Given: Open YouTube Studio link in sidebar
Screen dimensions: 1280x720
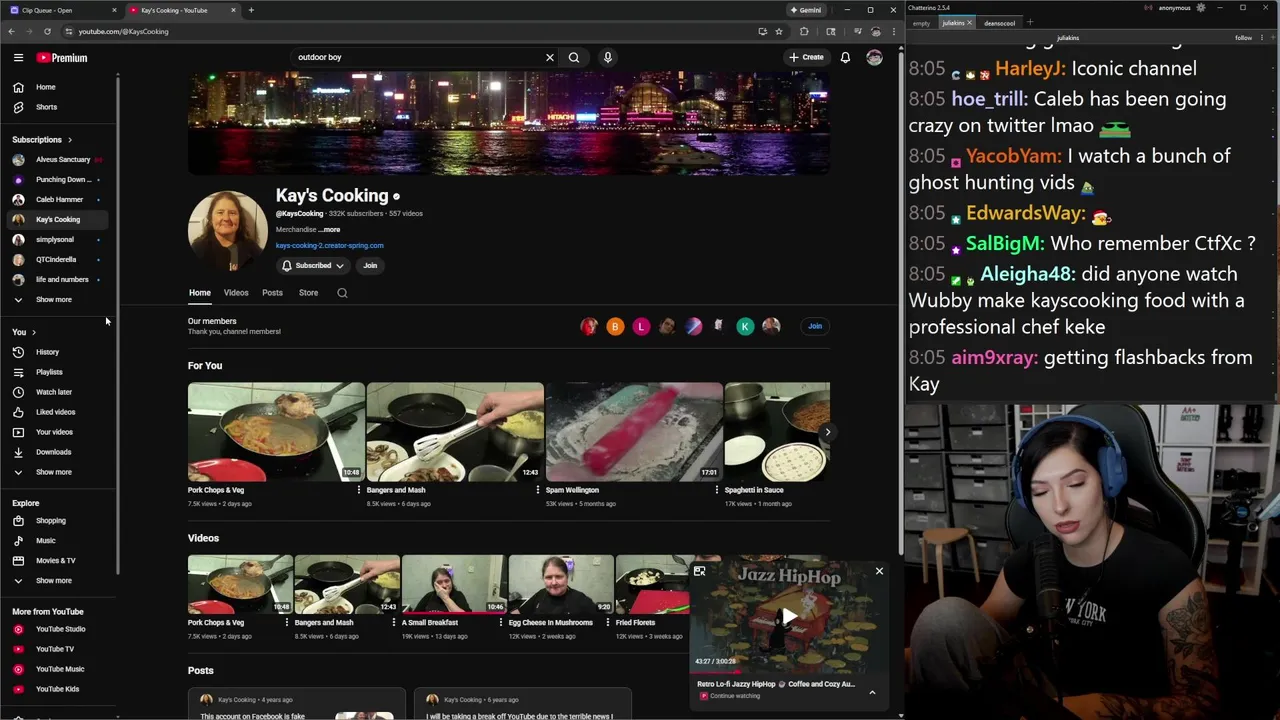Looking at the screenshot, I should pos(58,629).
